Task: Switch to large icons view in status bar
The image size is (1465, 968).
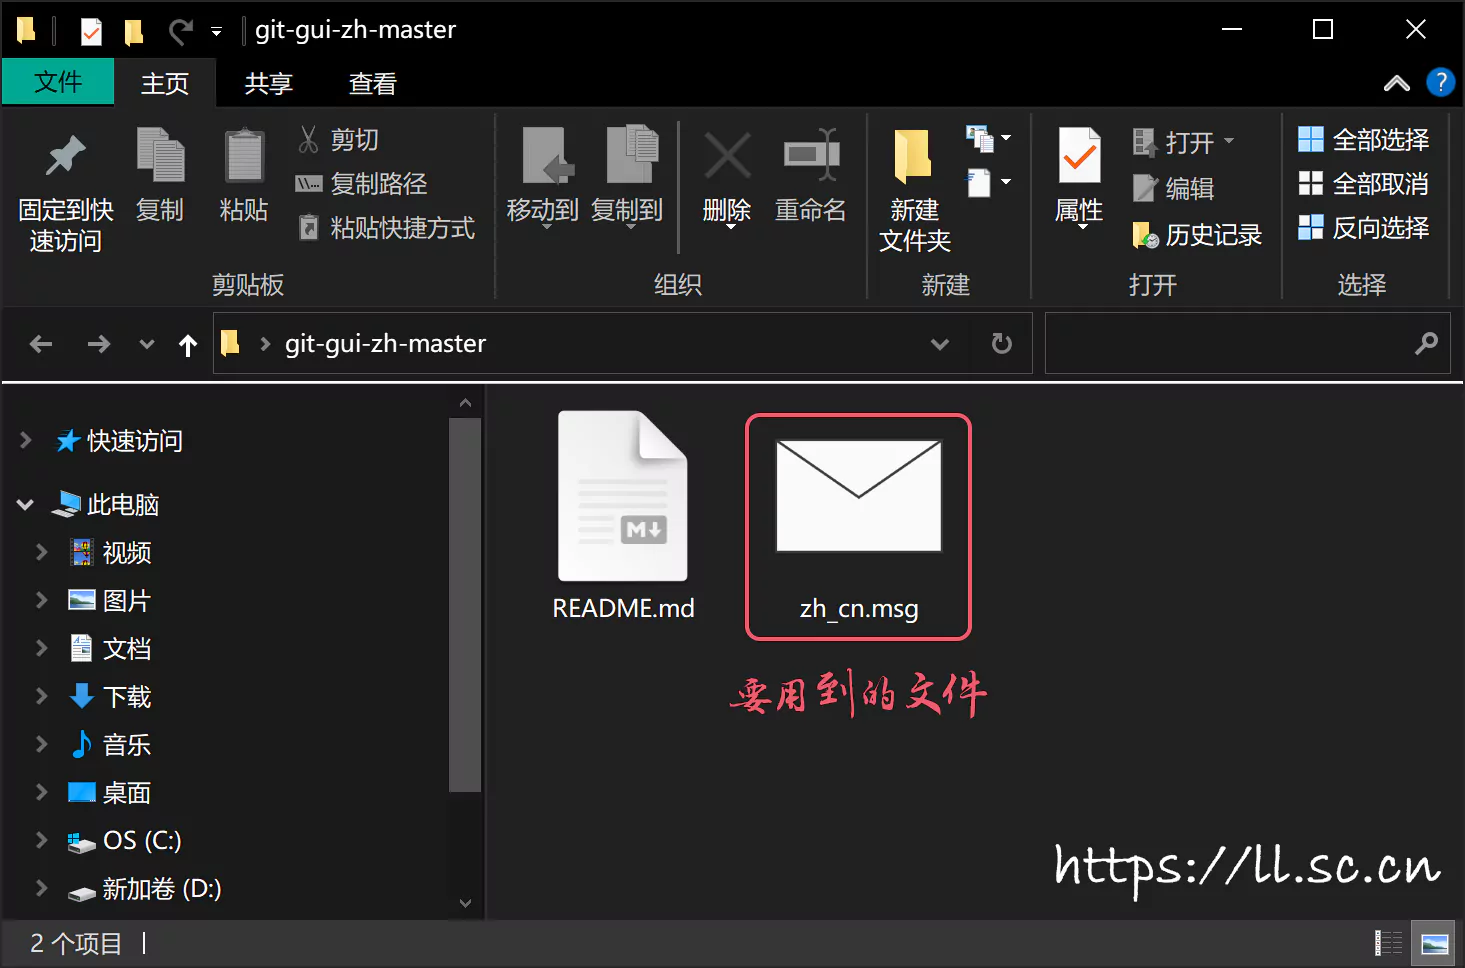Action: [x=1435, y=943]
